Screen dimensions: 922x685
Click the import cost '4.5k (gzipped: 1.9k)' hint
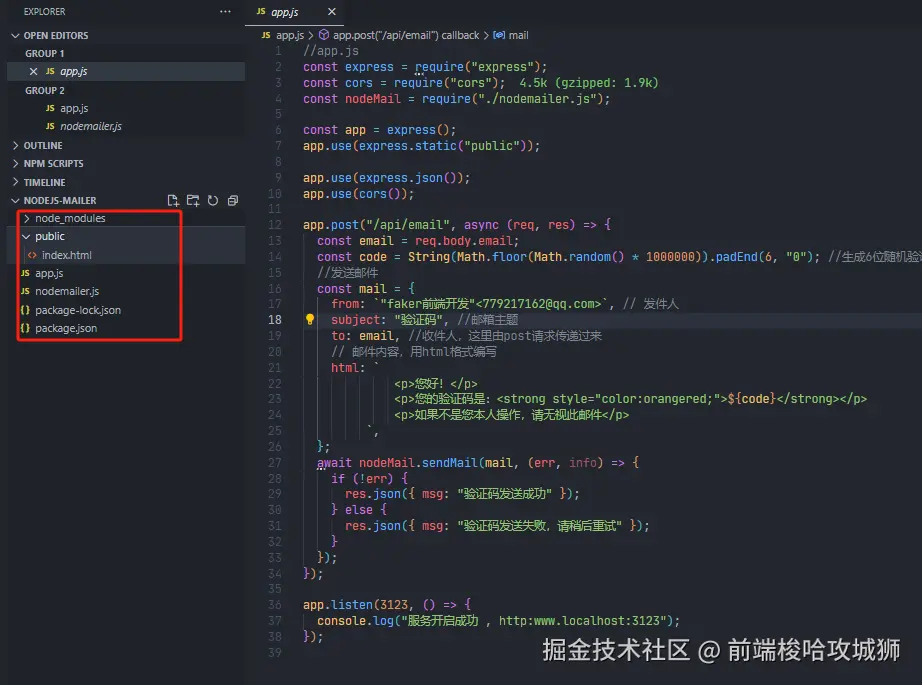point(589,83)
